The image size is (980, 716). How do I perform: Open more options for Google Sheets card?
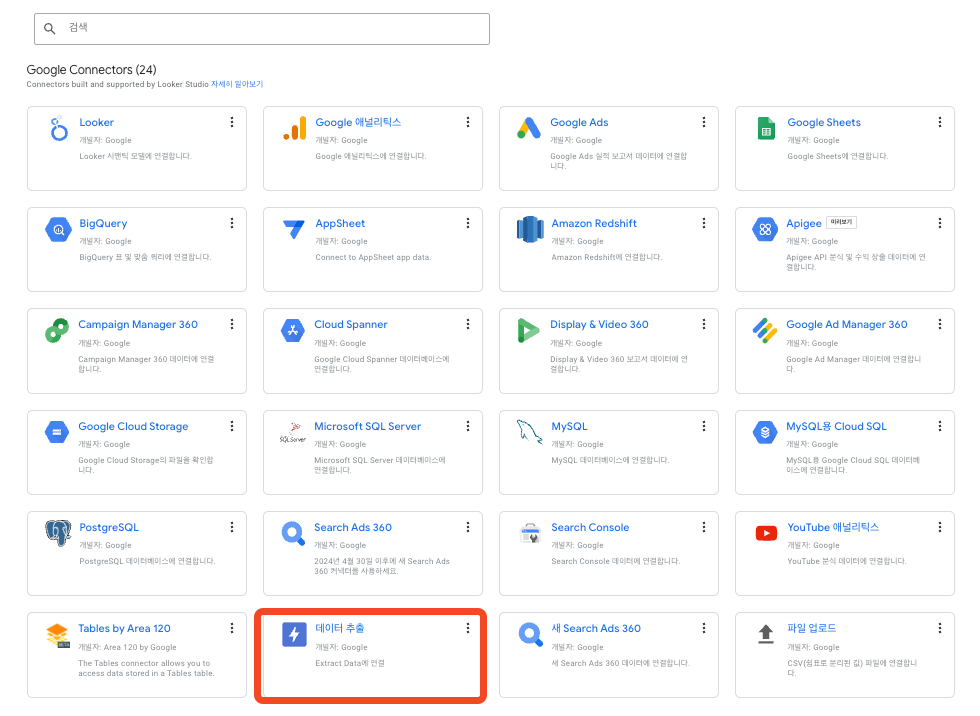(939, 122)
